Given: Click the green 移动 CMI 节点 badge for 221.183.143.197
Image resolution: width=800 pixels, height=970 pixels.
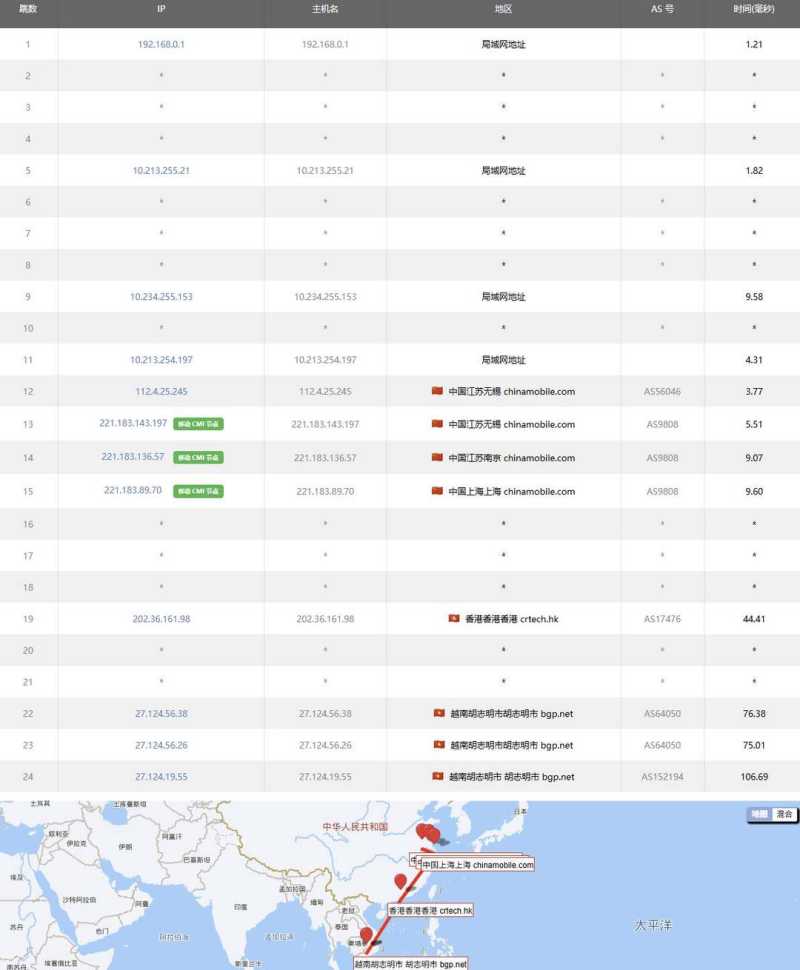Looking at the screenshot, I should pyautogui.click(x=198, y=424).
